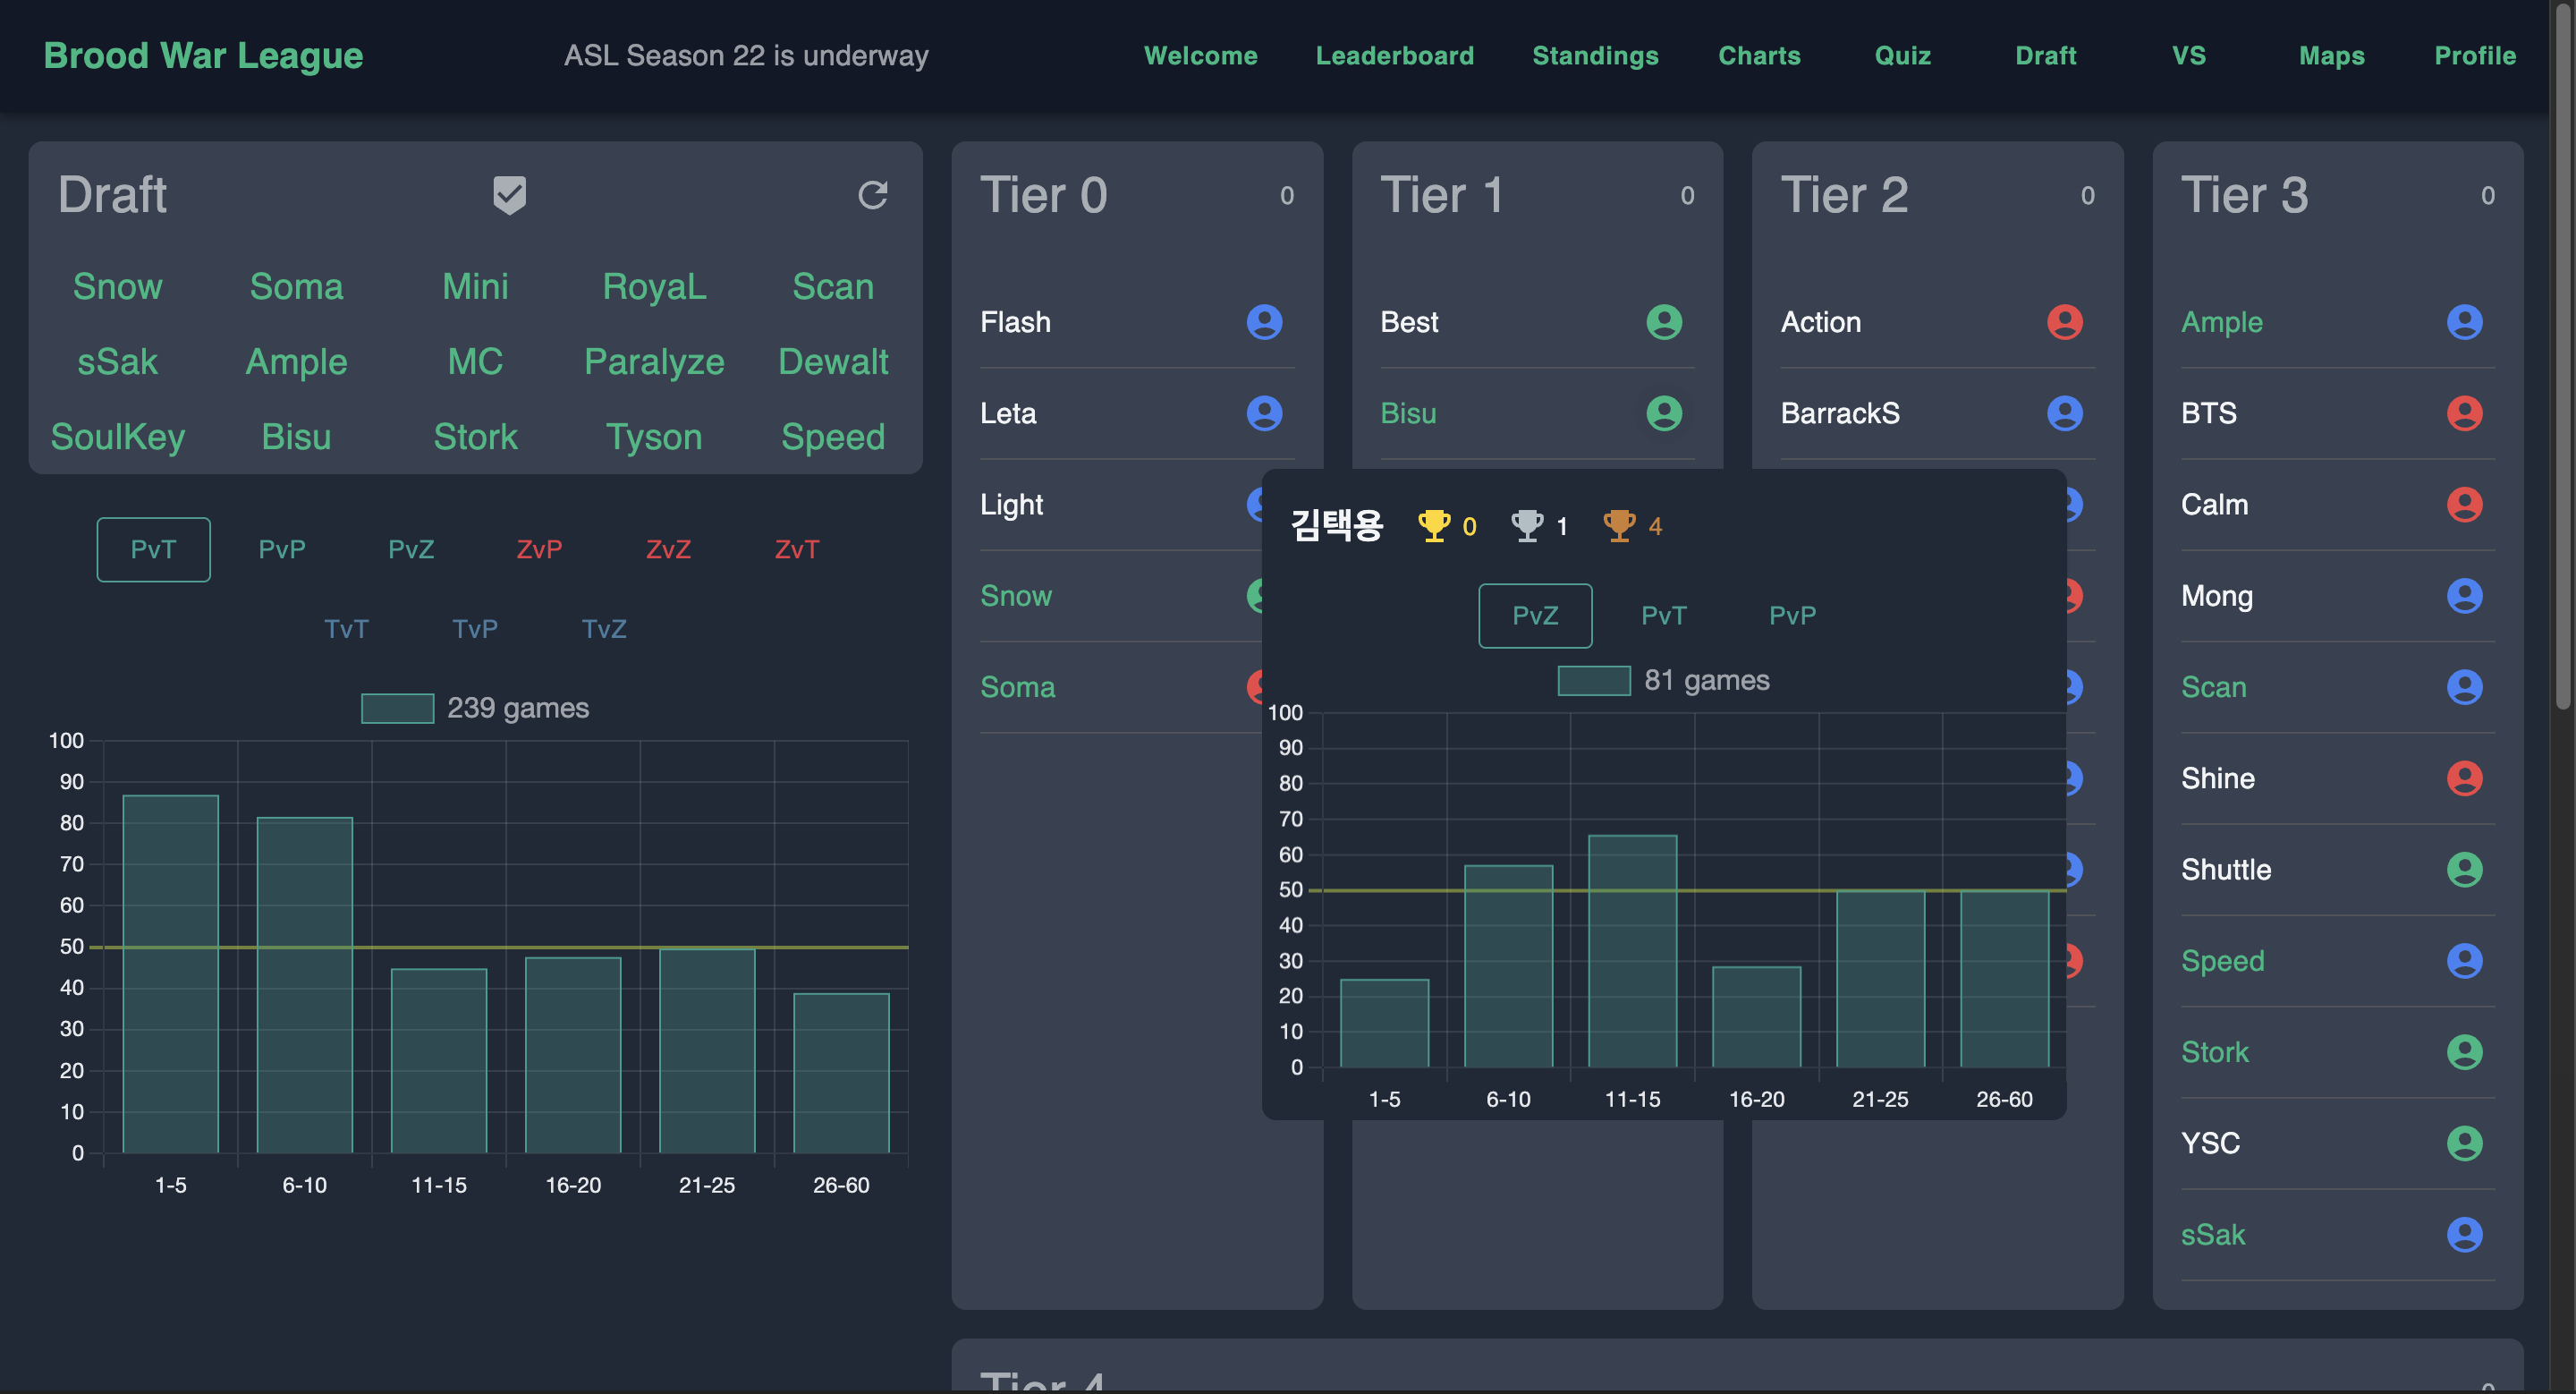Click the bronze trophy icon in popup
The width and height of the screenshot is (2576, 1394).
[x=1619, y=526]
